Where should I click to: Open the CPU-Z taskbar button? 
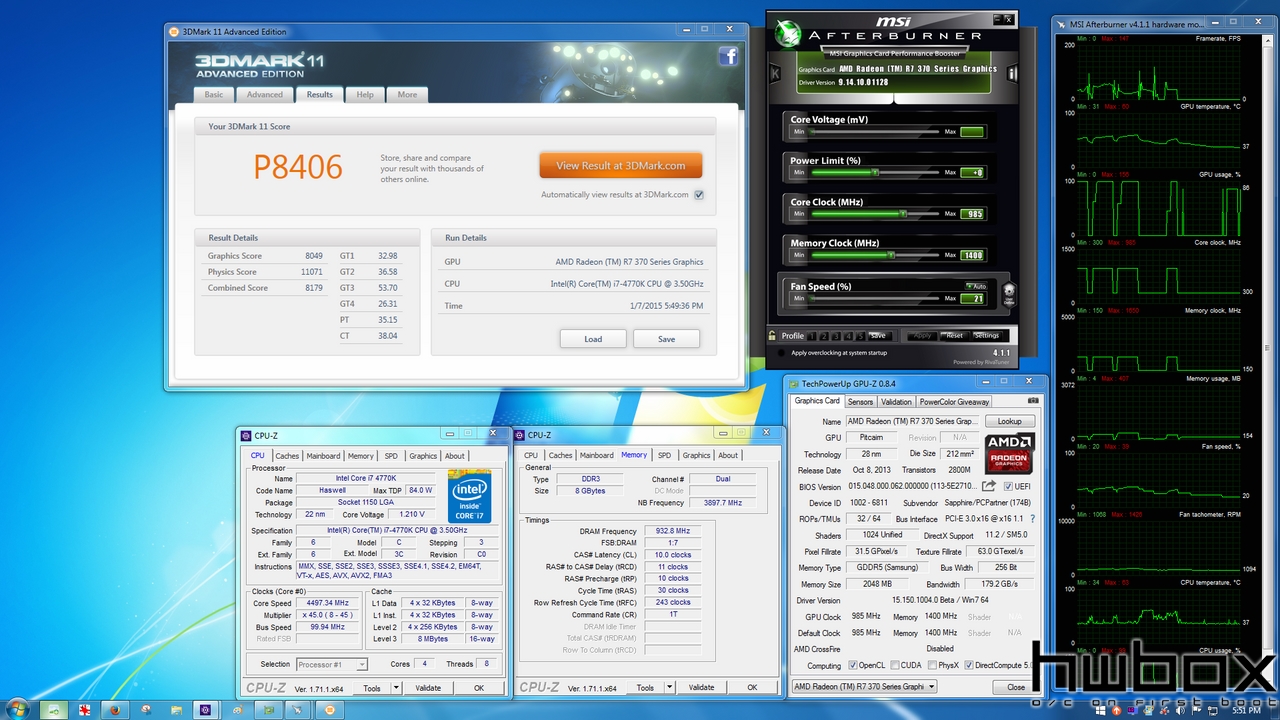[205, 709]
